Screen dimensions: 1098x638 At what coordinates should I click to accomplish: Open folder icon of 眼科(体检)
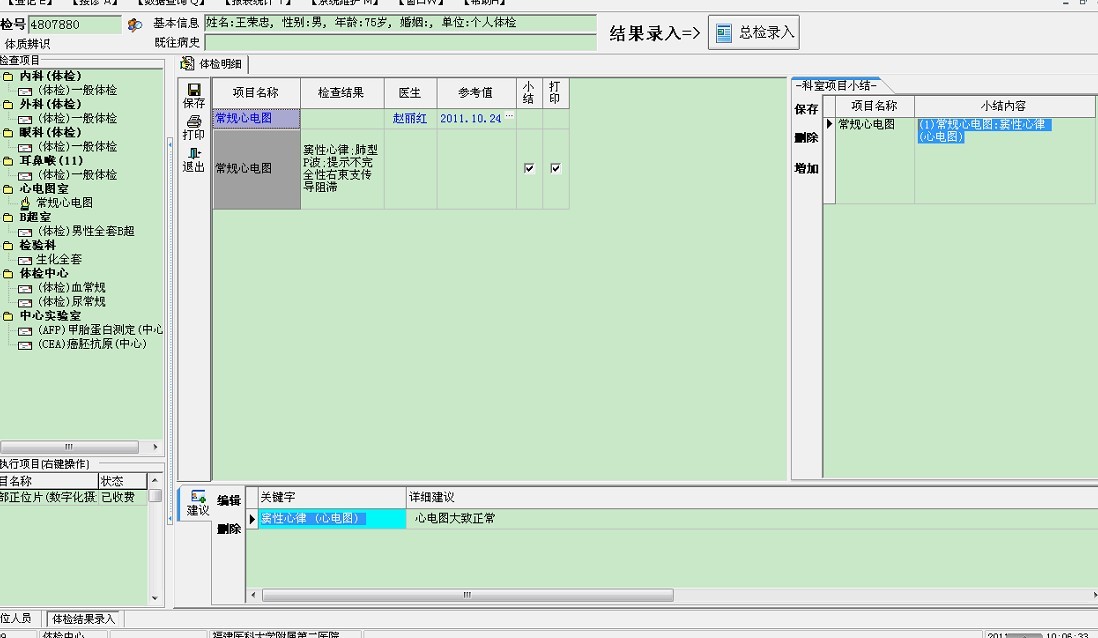click(x=8, y=132)
